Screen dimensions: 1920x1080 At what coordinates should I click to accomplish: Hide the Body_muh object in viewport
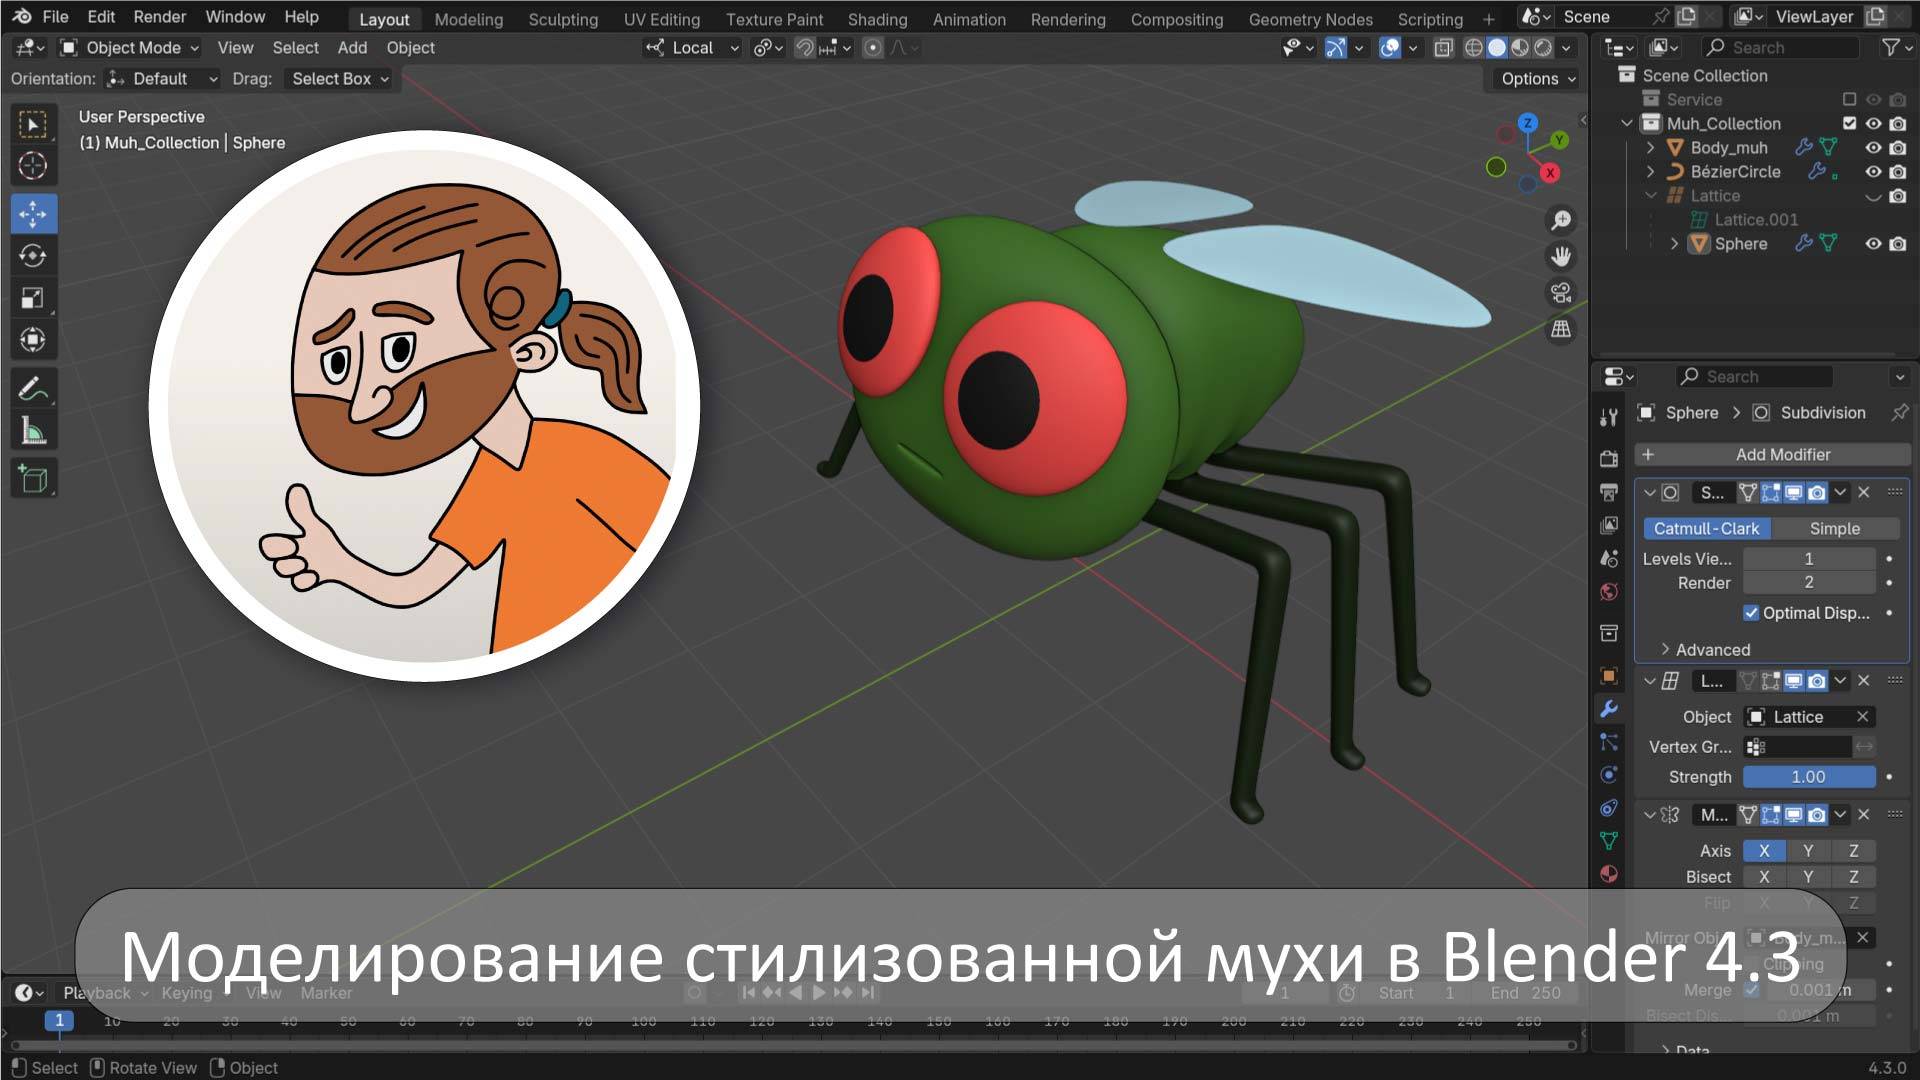1873,148
